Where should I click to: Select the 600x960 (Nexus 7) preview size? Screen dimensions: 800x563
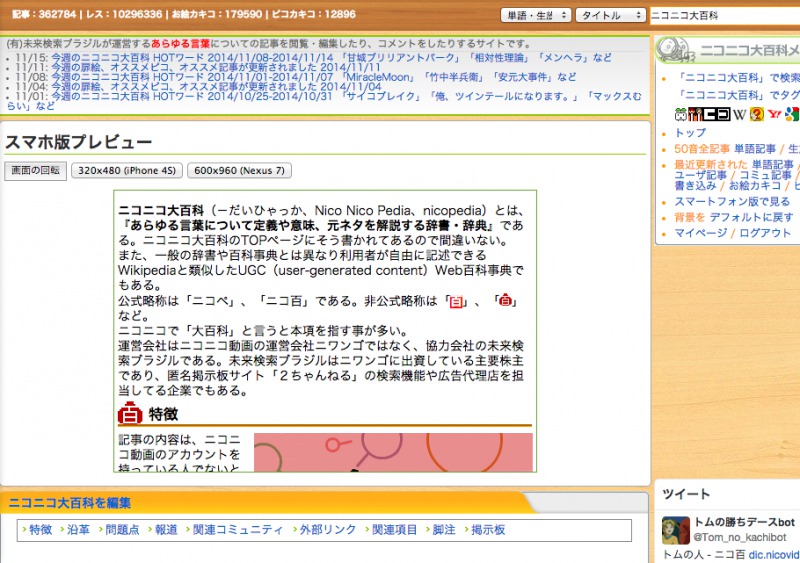239,170
